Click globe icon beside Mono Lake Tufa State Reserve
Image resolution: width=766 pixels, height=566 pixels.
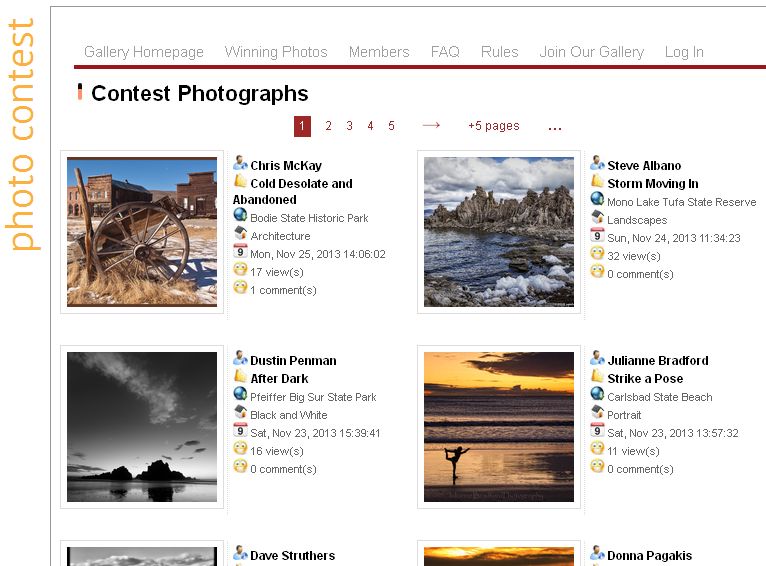(597, 199)
